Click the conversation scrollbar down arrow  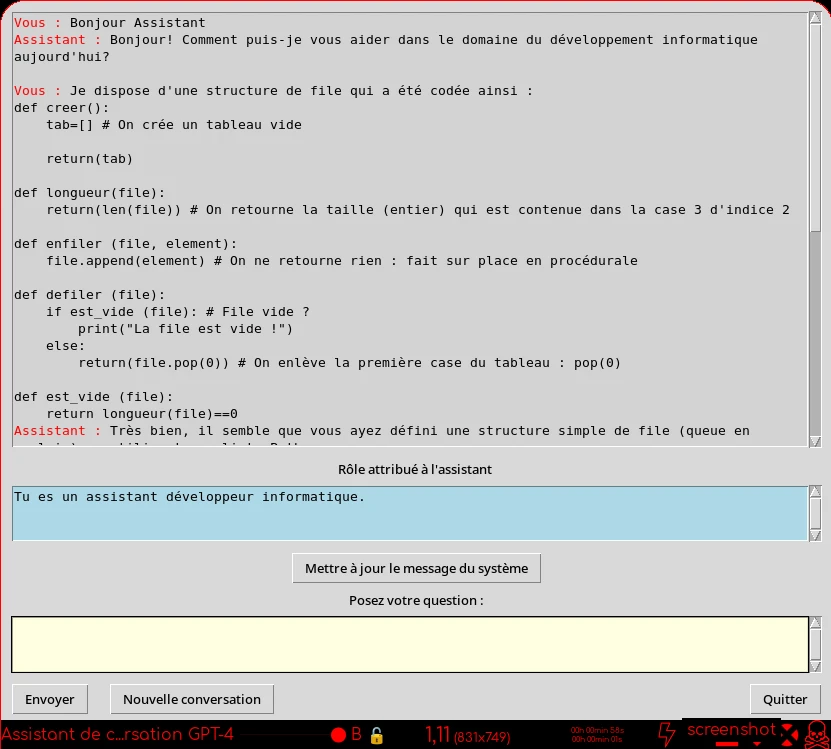(x=815, y=440)
